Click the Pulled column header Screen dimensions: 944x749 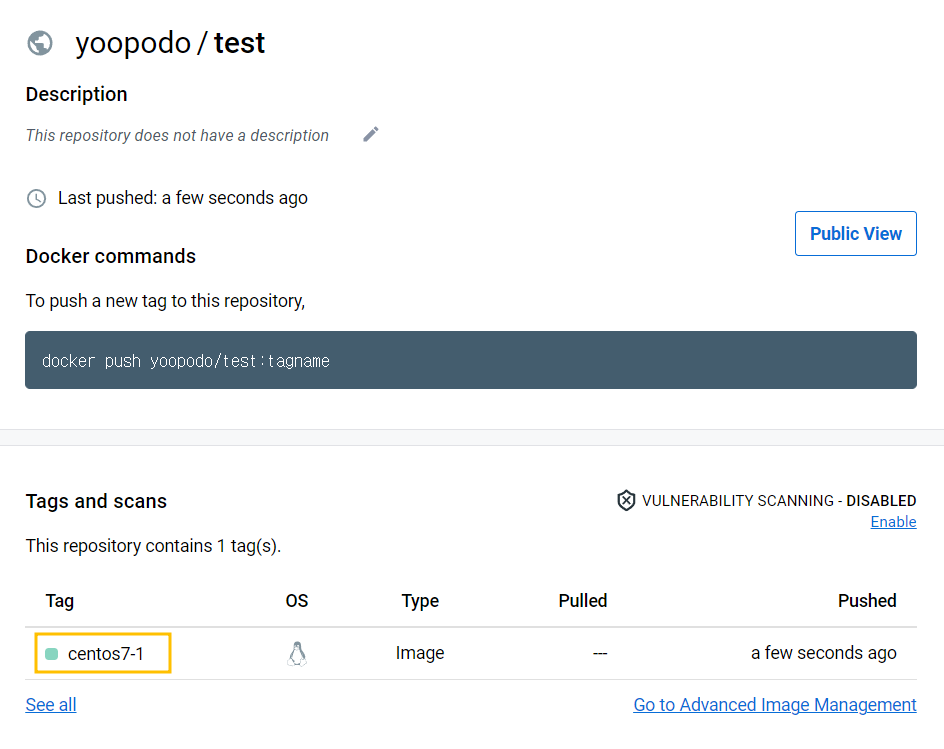(583, 601)
